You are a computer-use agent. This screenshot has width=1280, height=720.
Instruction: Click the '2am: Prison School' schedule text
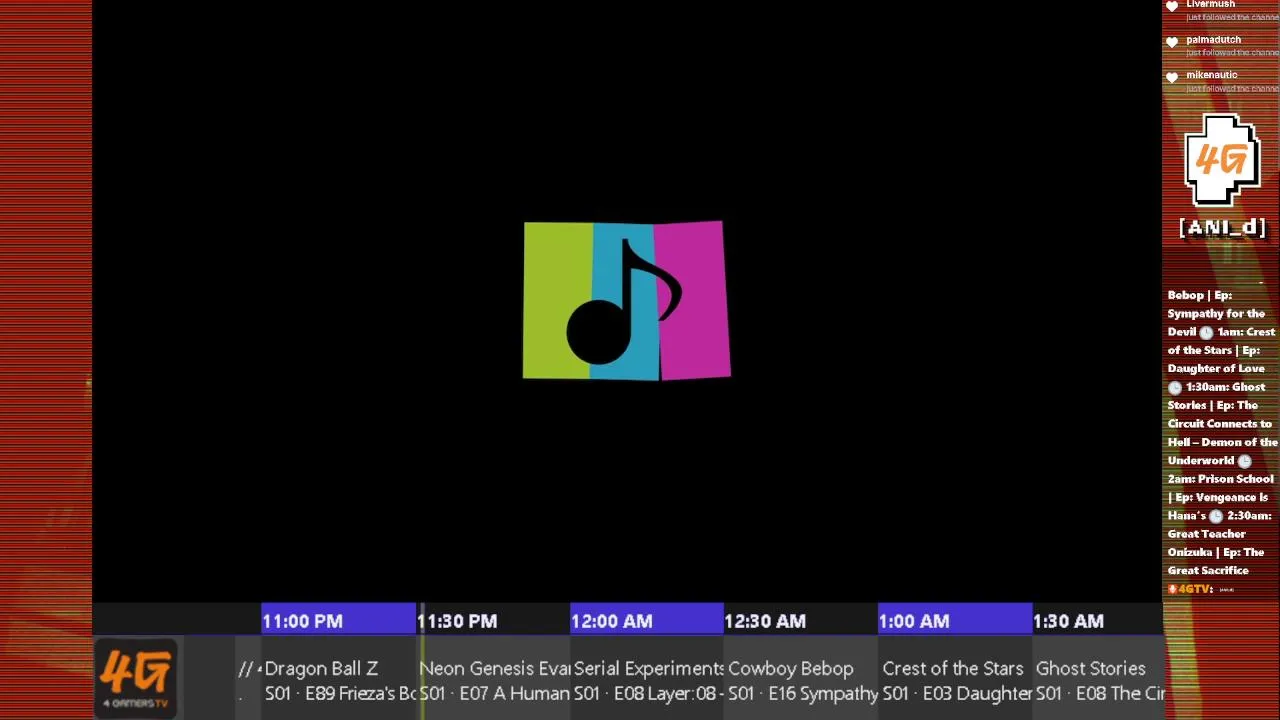click(x=1221, y=479)
